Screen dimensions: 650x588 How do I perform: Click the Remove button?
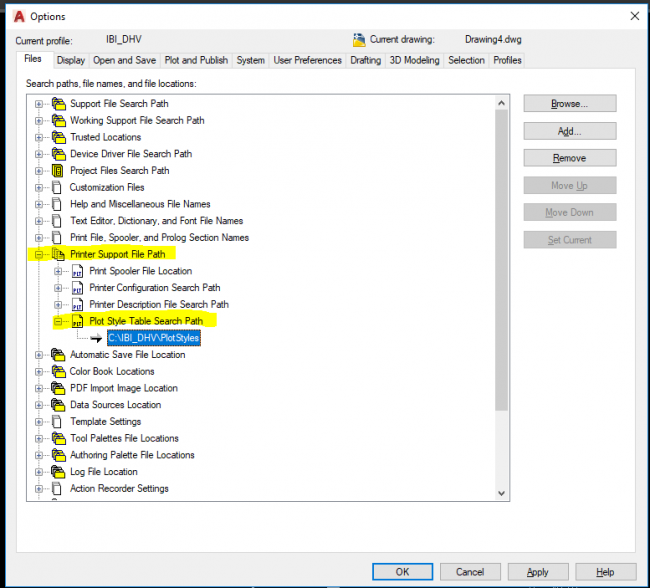pos(569,158)
